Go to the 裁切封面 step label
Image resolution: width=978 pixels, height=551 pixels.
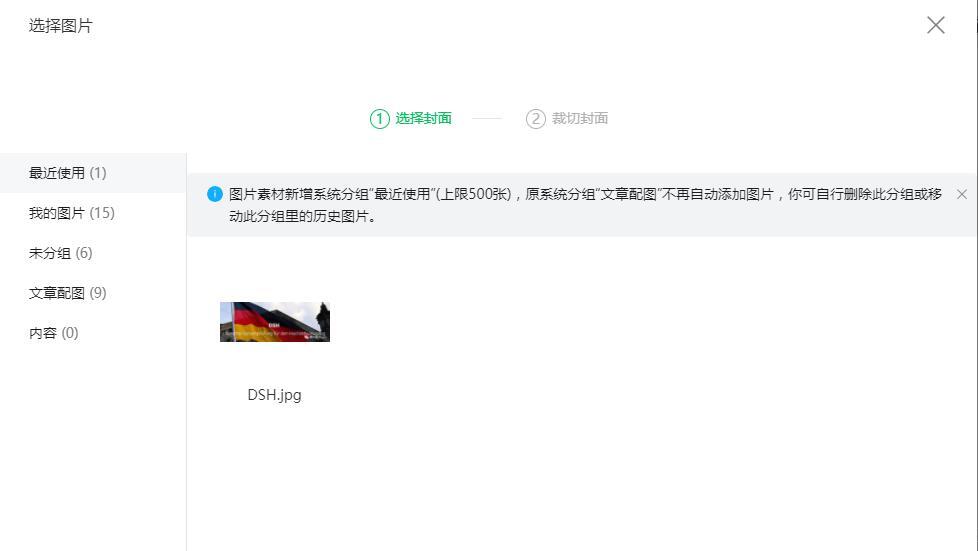coord(580,118)
